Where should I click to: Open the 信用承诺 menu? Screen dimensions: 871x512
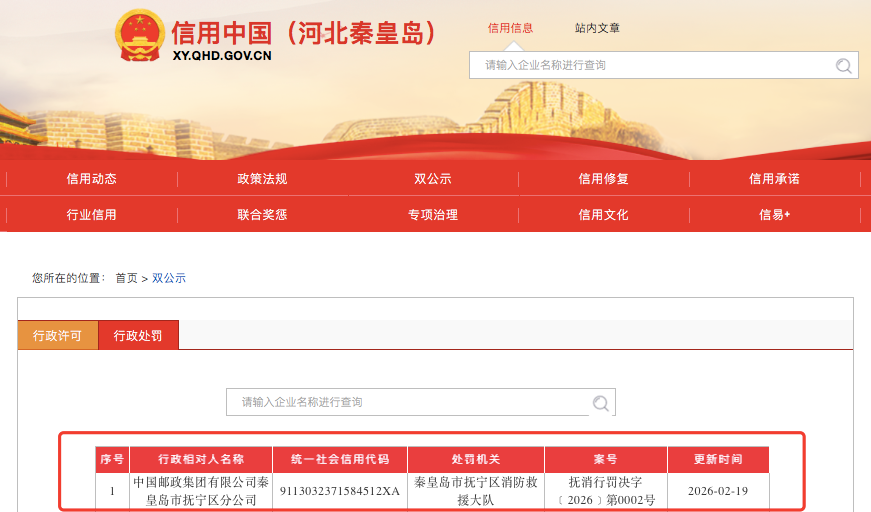774,179
